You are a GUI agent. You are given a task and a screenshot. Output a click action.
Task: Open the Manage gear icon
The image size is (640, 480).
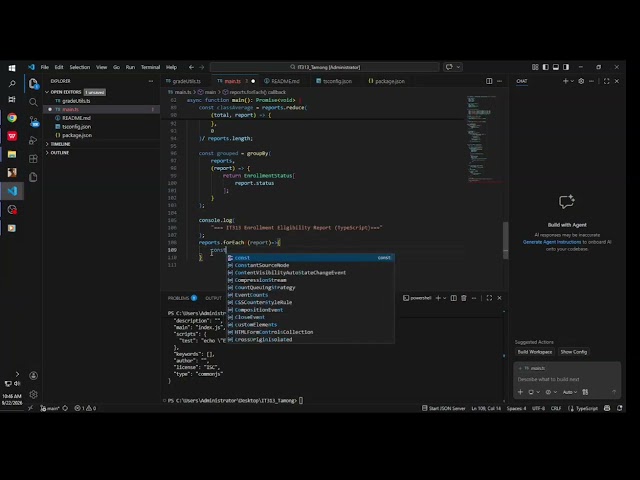[33, 394]
